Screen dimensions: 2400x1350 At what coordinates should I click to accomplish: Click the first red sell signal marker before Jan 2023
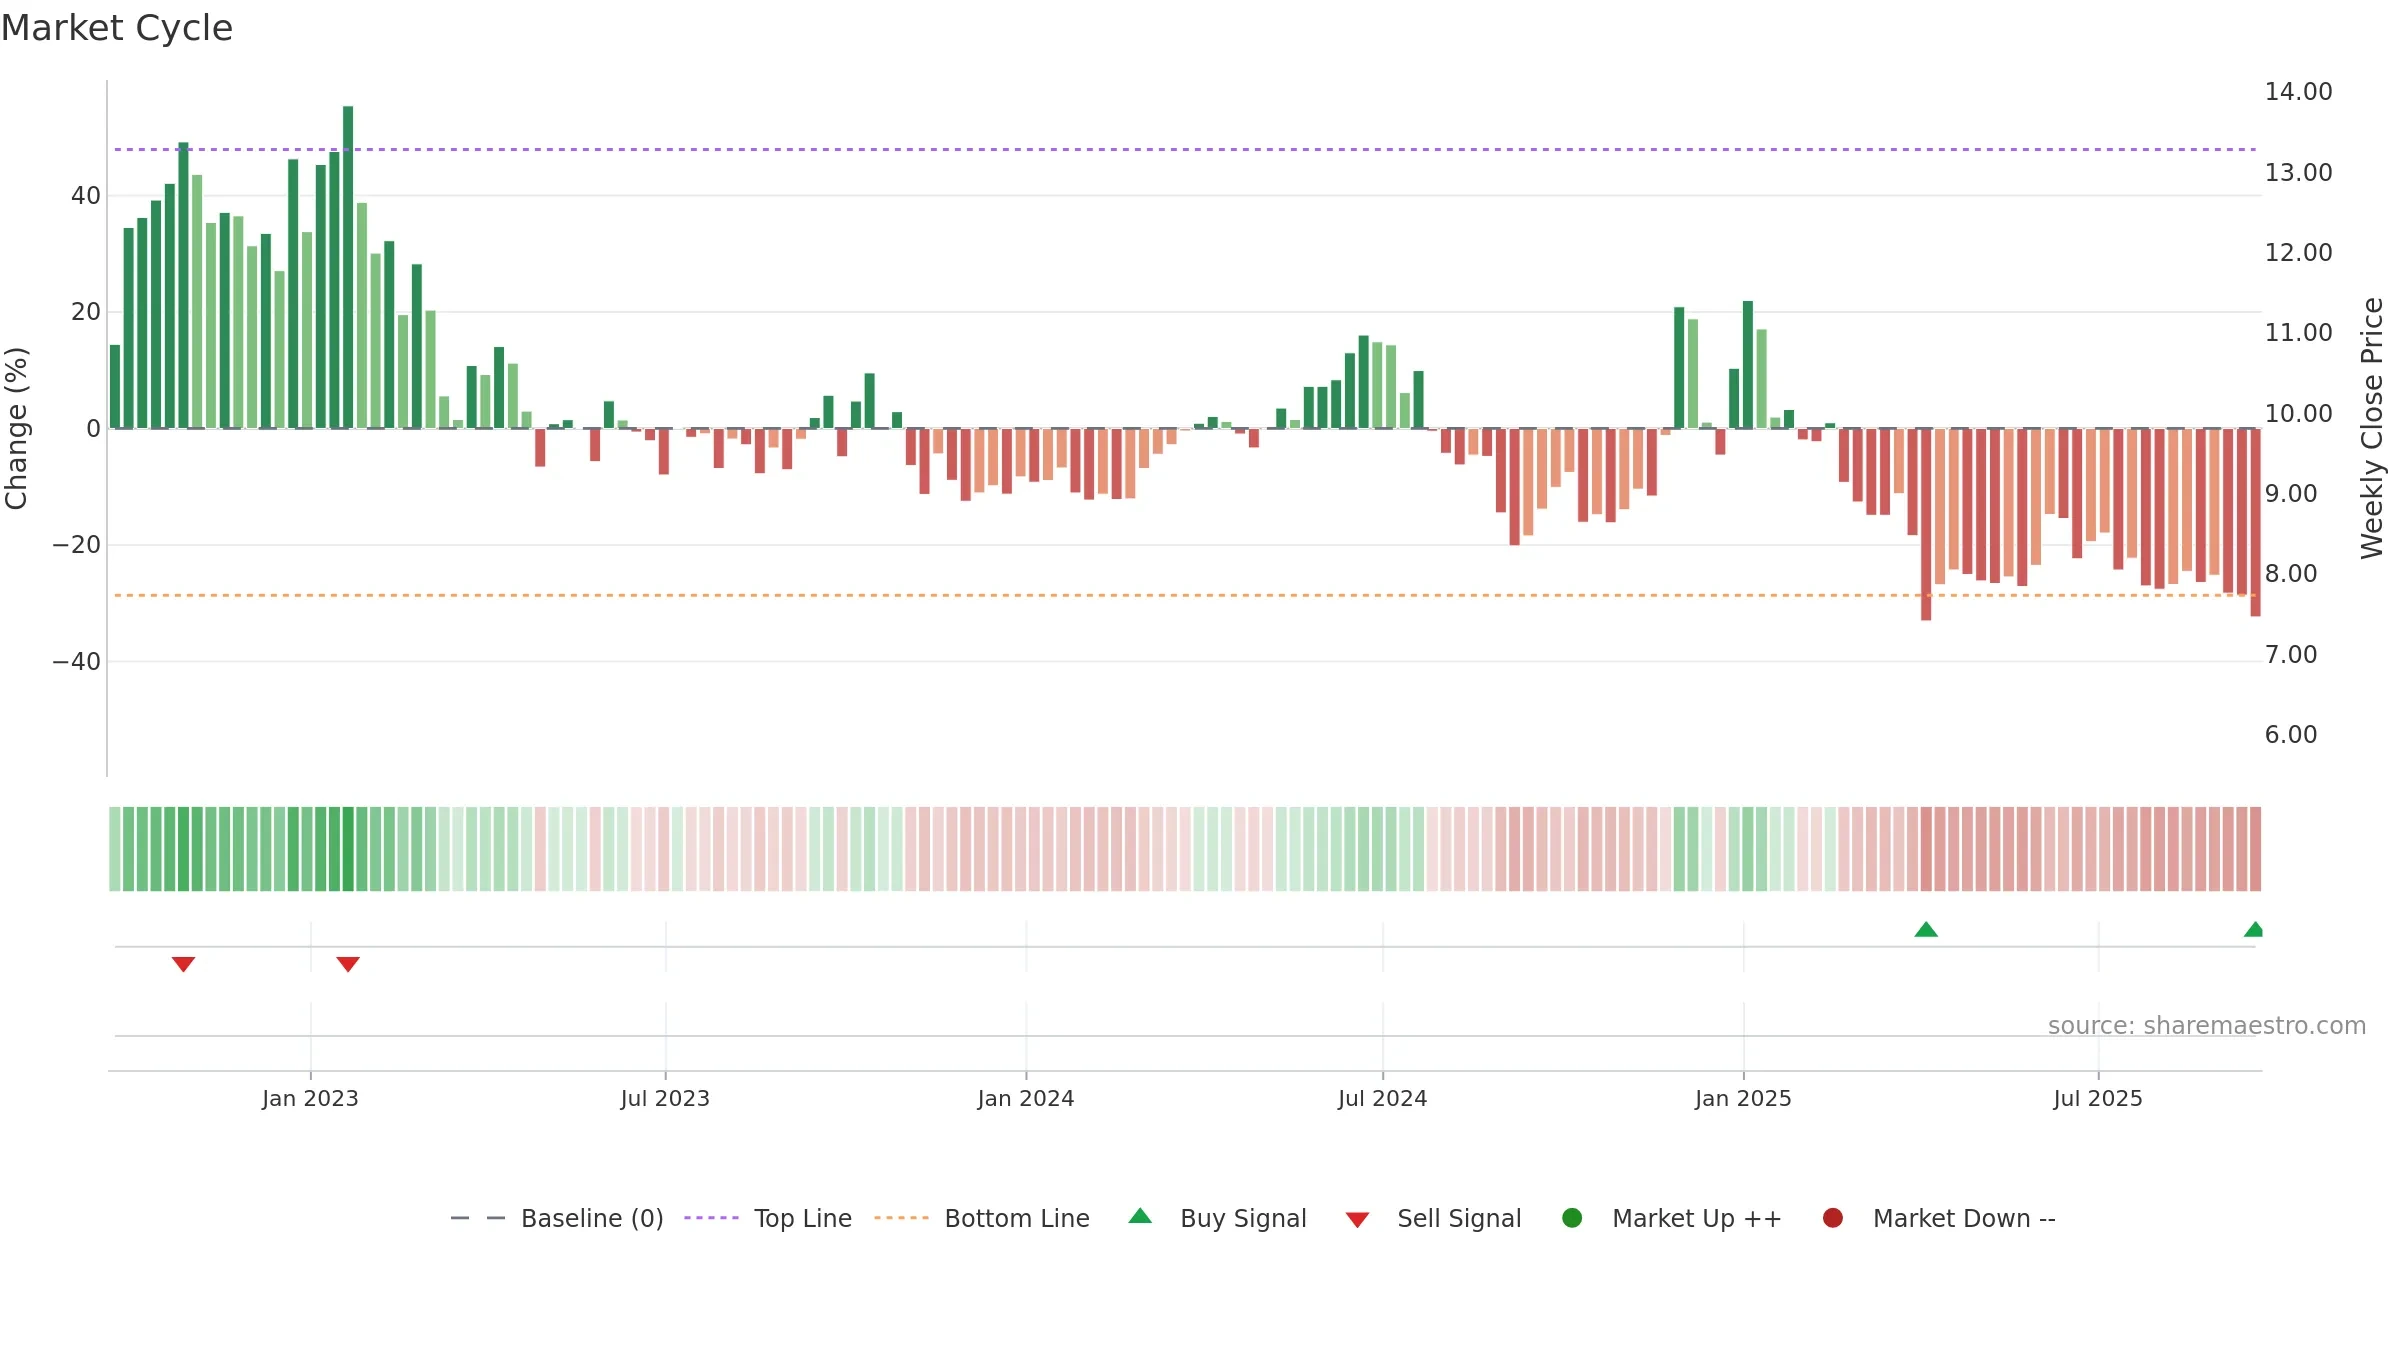click(183, 964)
